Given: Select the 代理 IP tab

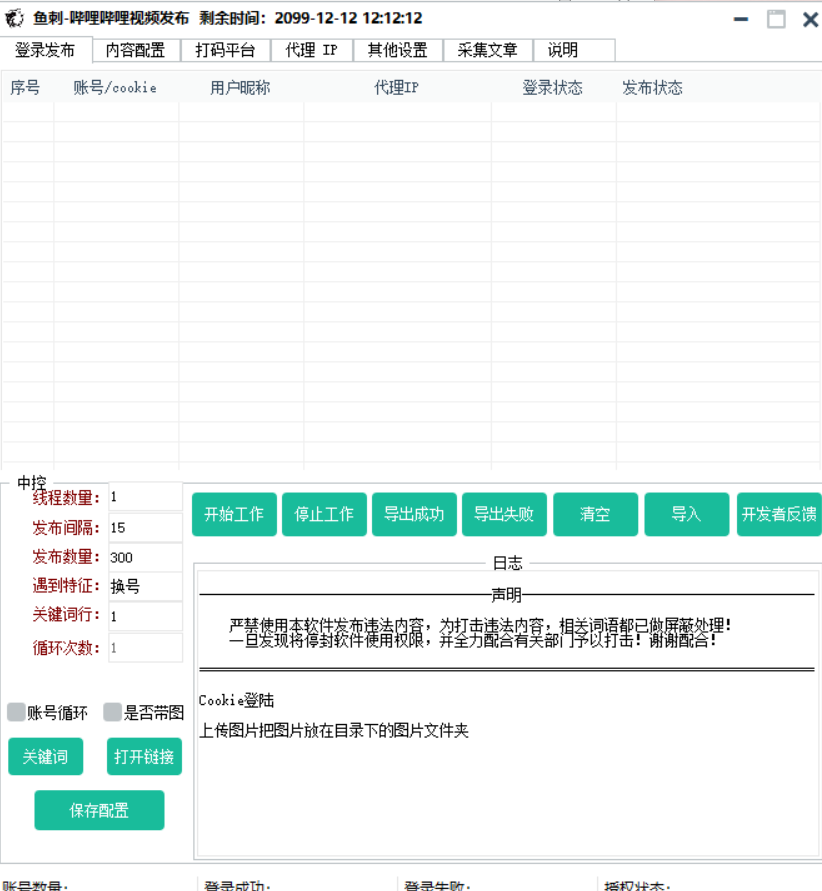Looking at the screenshot, I should pos(311,50).
